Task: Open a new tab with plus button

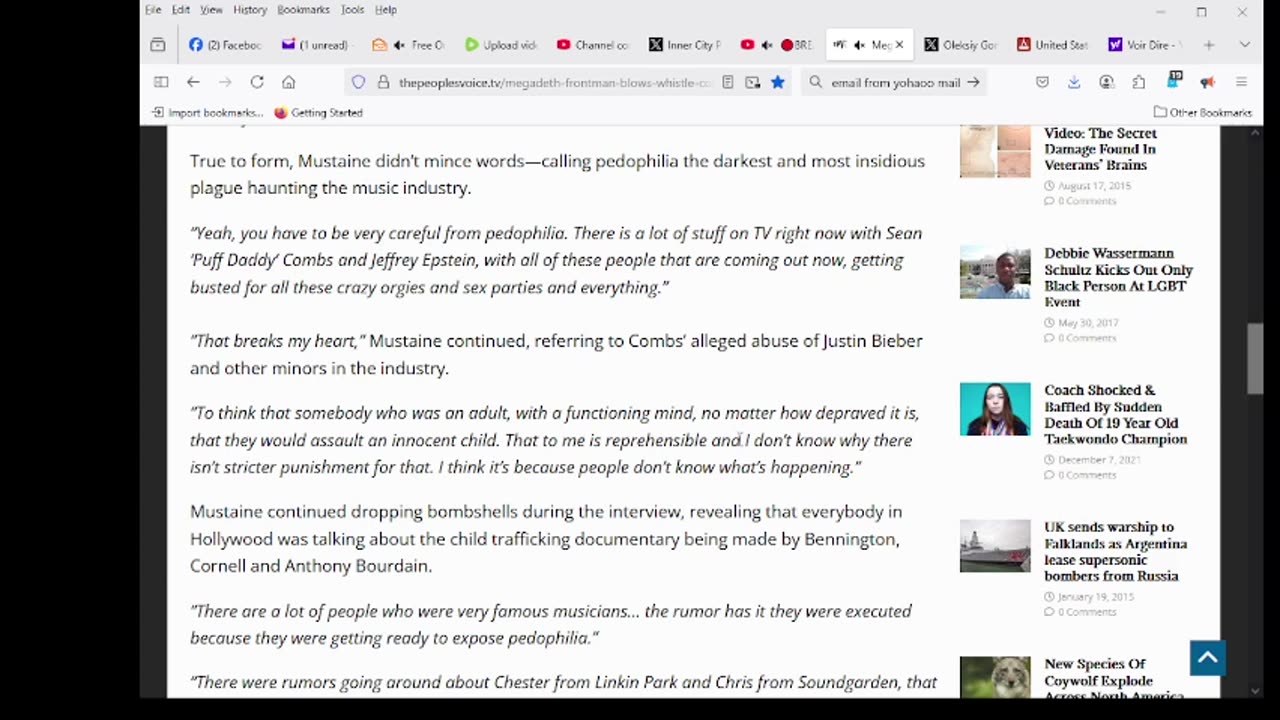Action: [1208, 45]
